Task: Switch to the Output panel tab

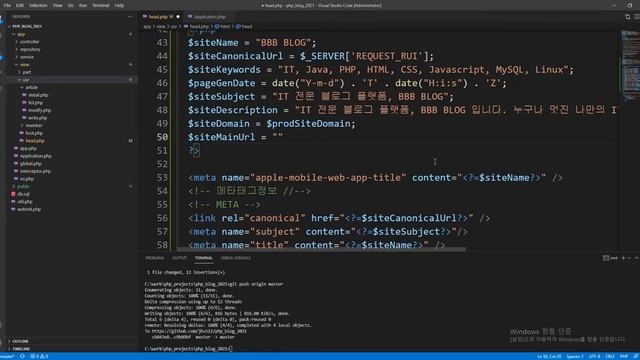Action: 179,258
